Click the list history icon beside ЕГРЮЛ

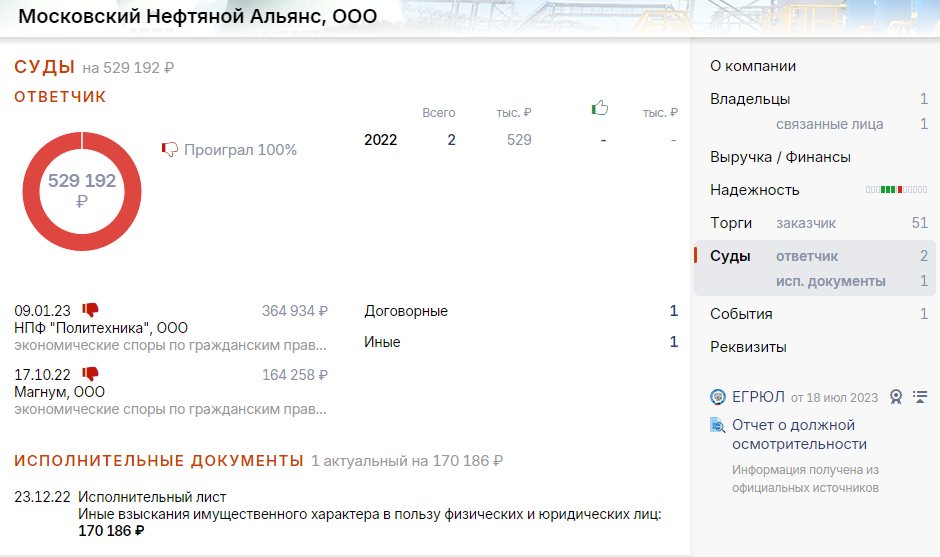click(x=920, y=397)
